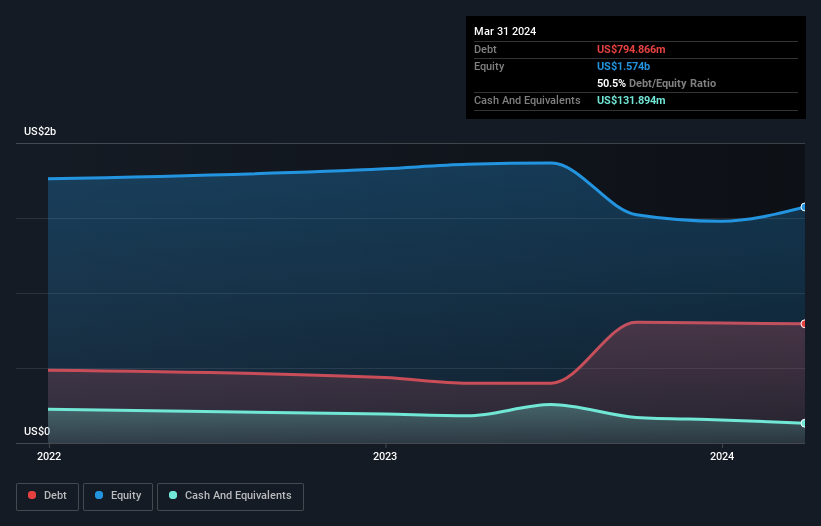This screenshot has height=526, width=821.
Task: Click the Mar 31 2024 tooltip date
Action: 505,31
